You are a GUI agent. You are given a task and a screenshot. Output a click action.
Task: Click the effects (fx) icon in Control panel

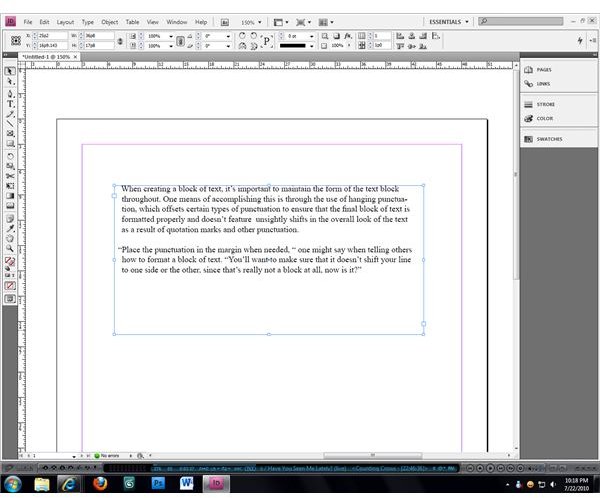(347, 36)
